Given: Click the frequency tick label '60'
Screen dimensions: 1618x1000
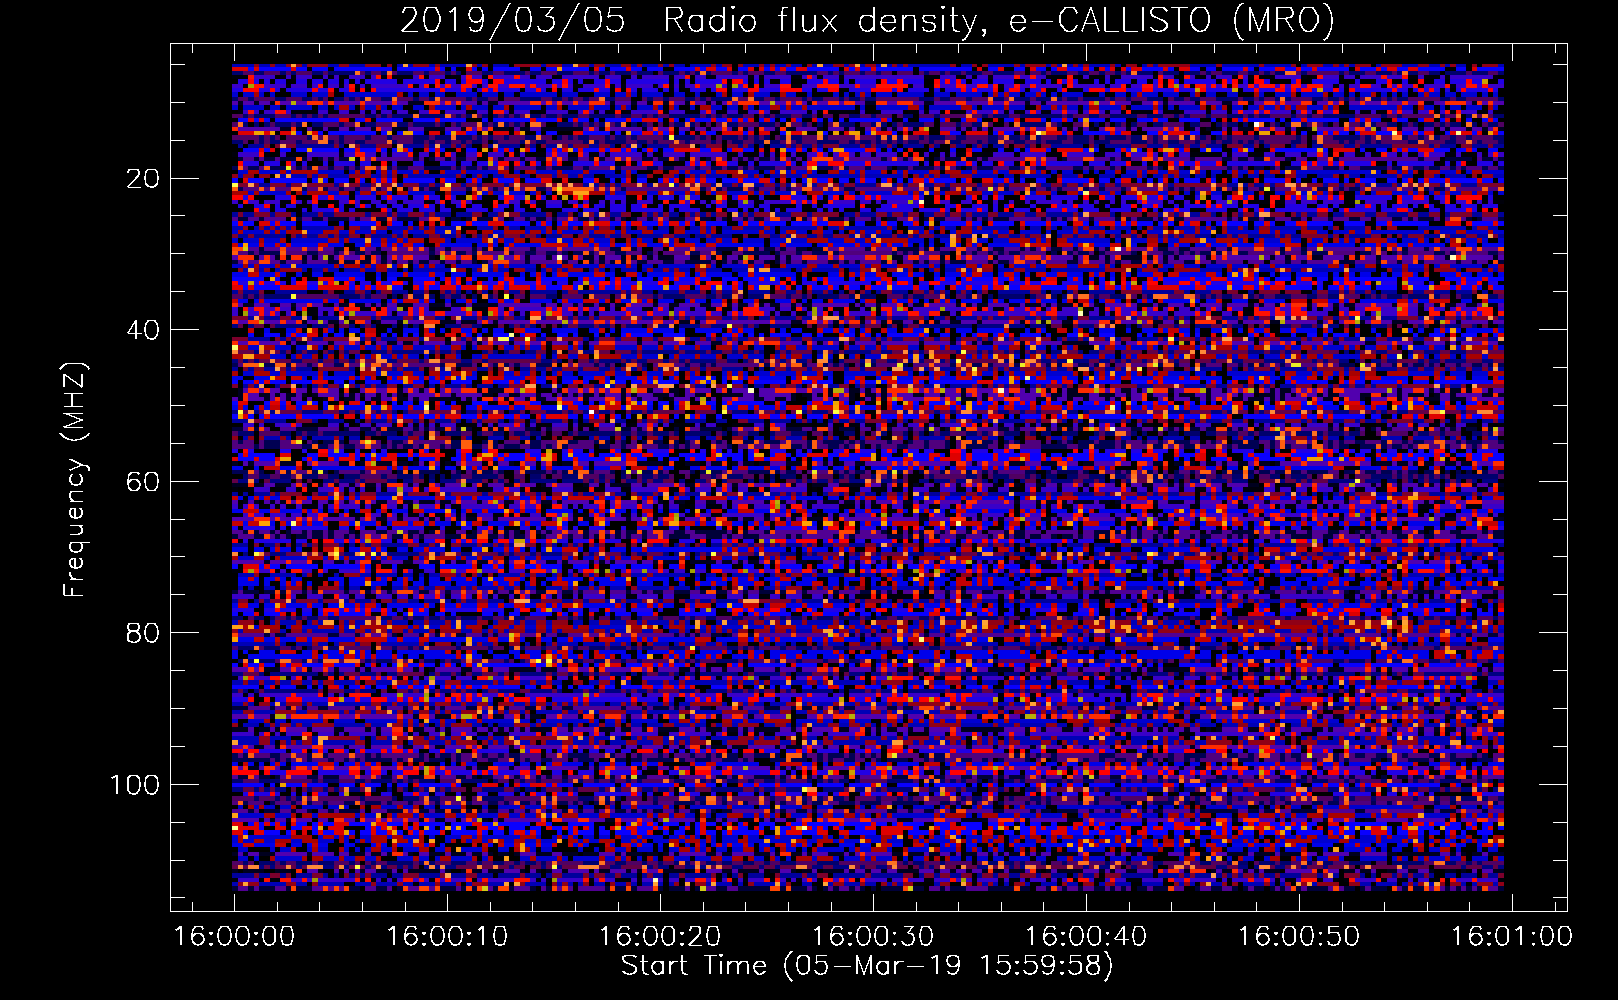Looking at the screenshot, I should [x=144, y=482].
